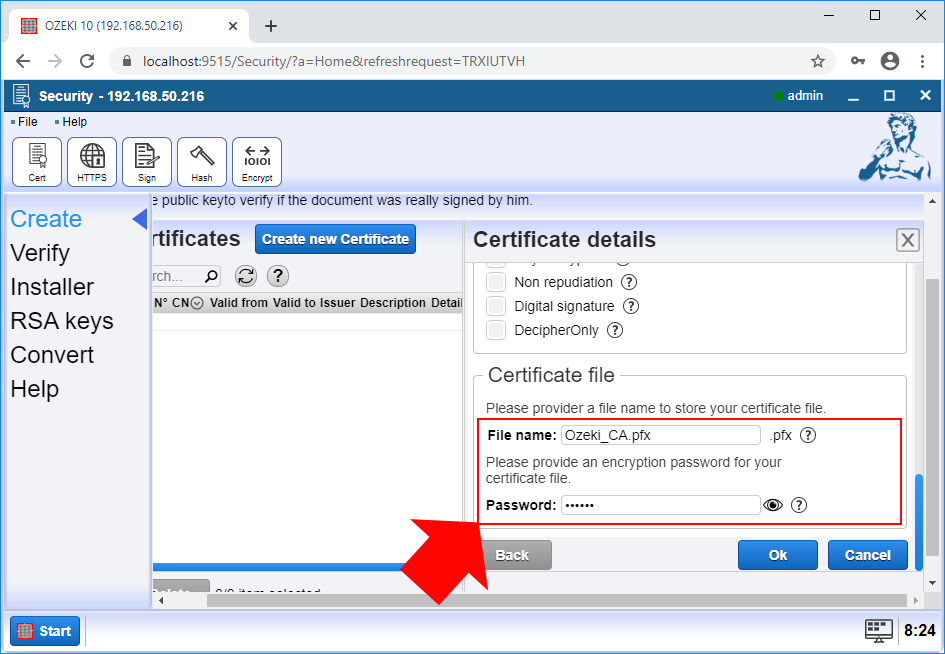This screenshot has width=945, height=654.
Task: Click the Description column header
Action: point(393,303)
